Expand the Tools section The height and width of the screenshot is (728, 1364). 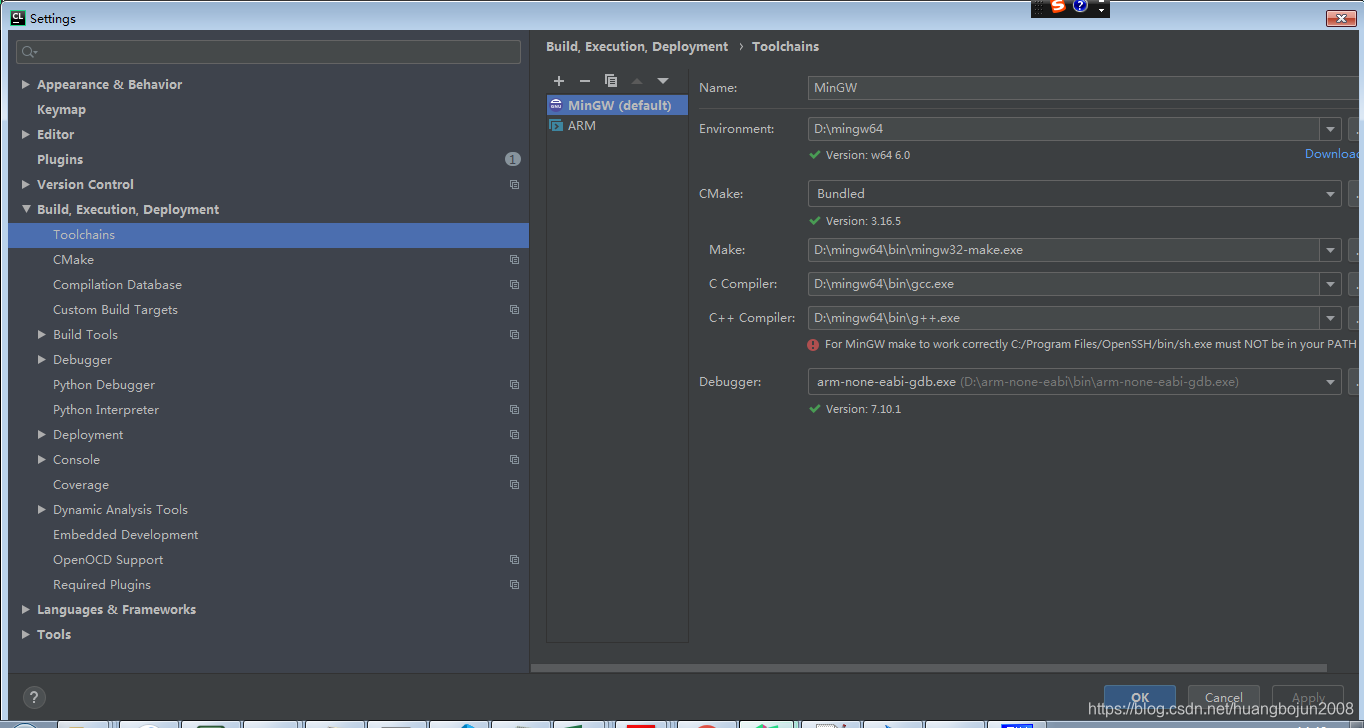click(24, 633)
